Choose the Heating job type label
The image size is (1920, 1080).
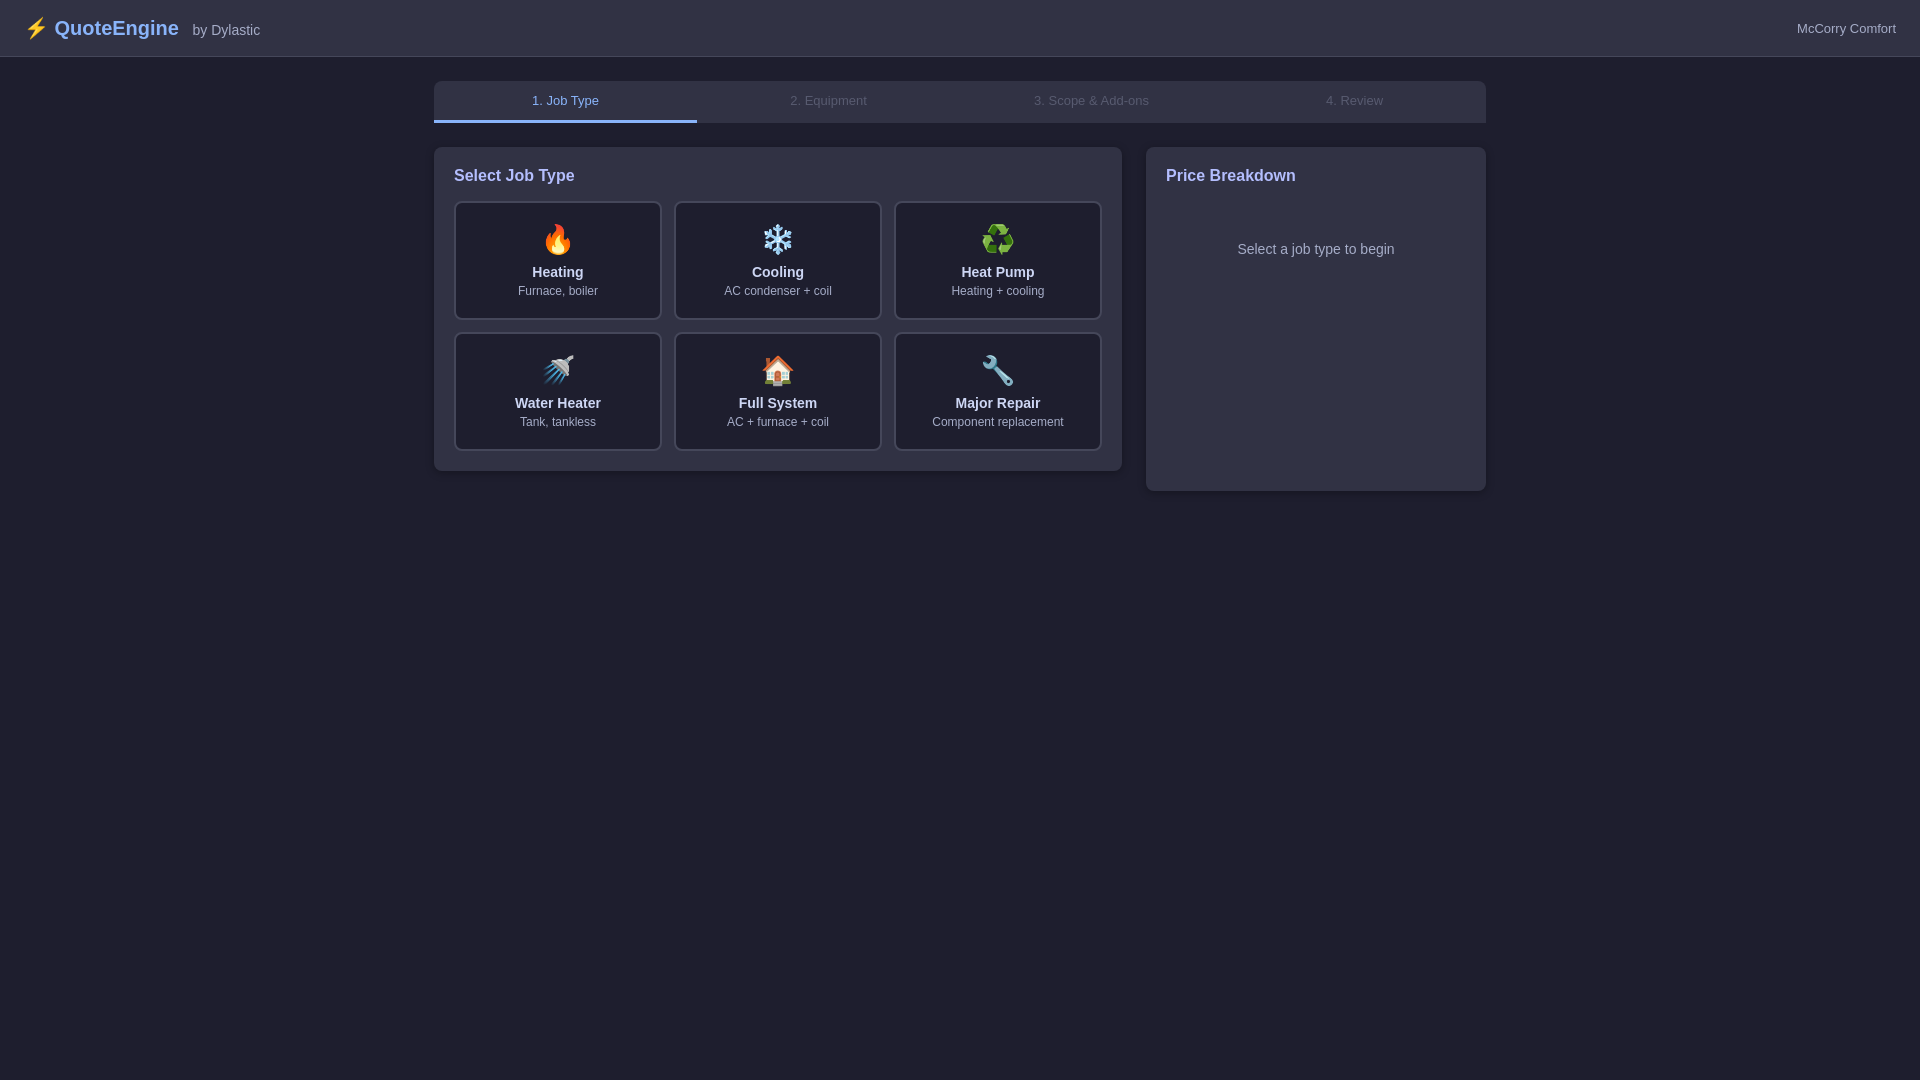click(x=558, y=272)
